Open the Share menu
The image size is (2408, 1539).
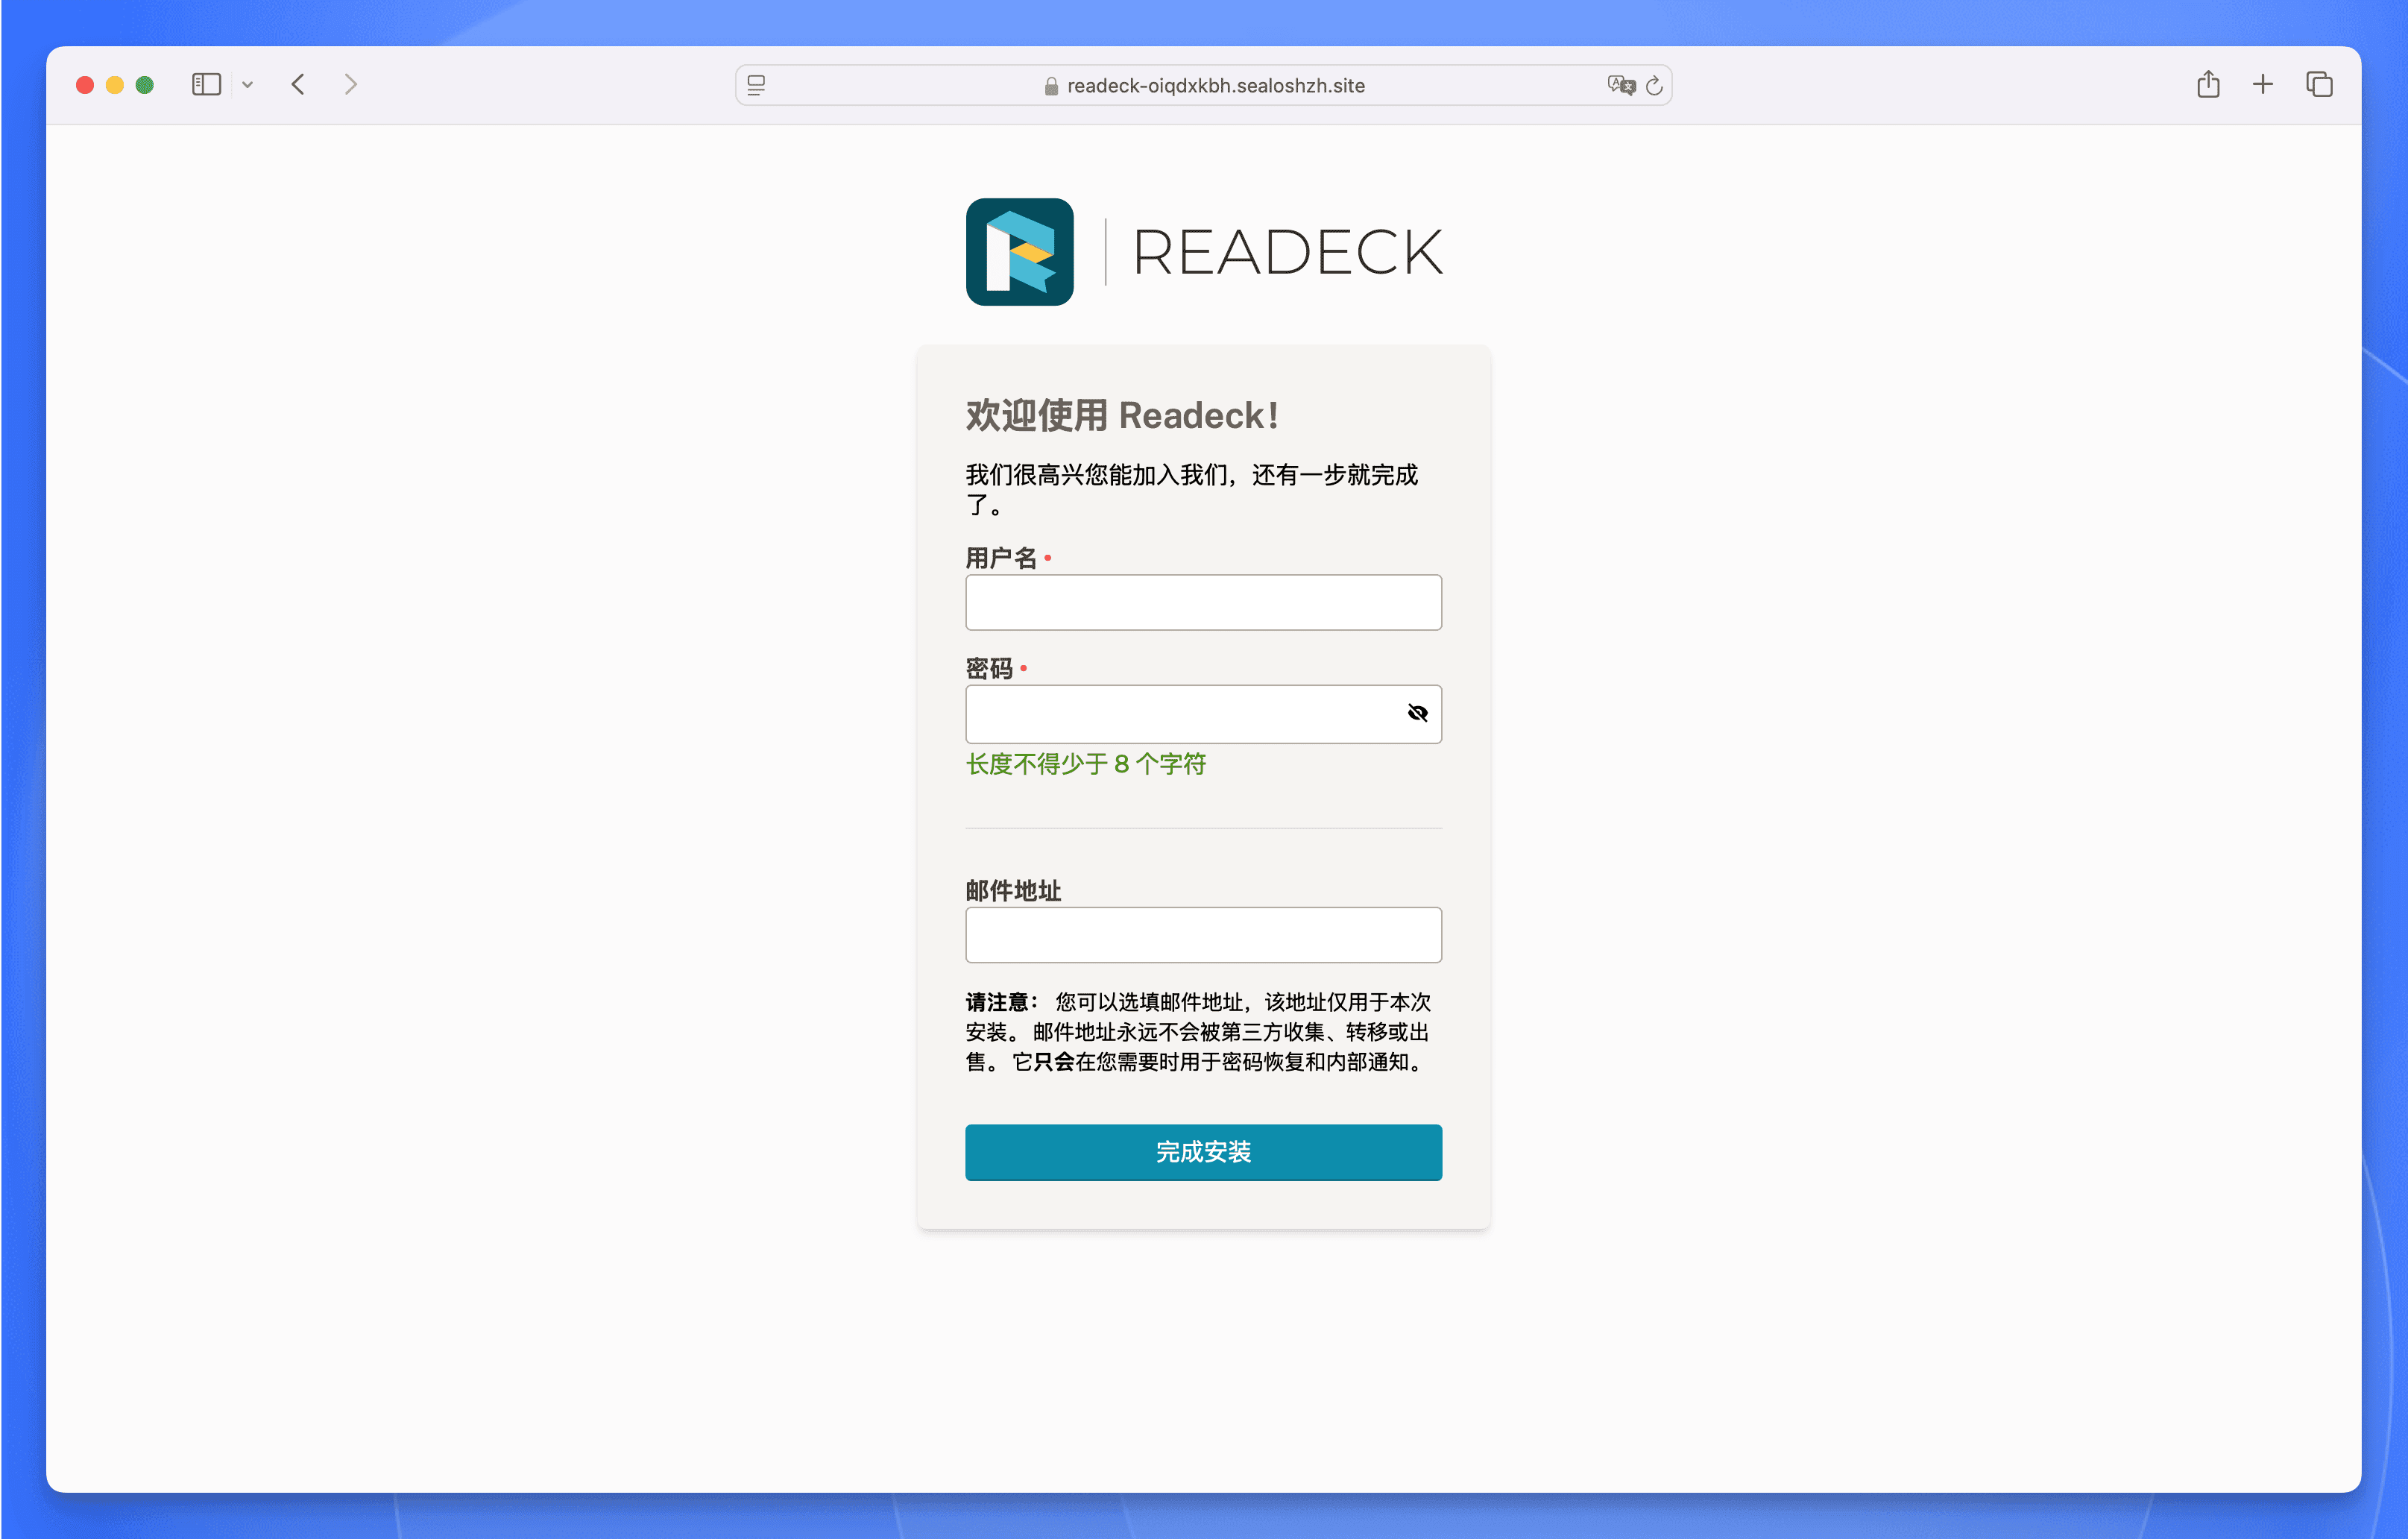click(2208, 84)
